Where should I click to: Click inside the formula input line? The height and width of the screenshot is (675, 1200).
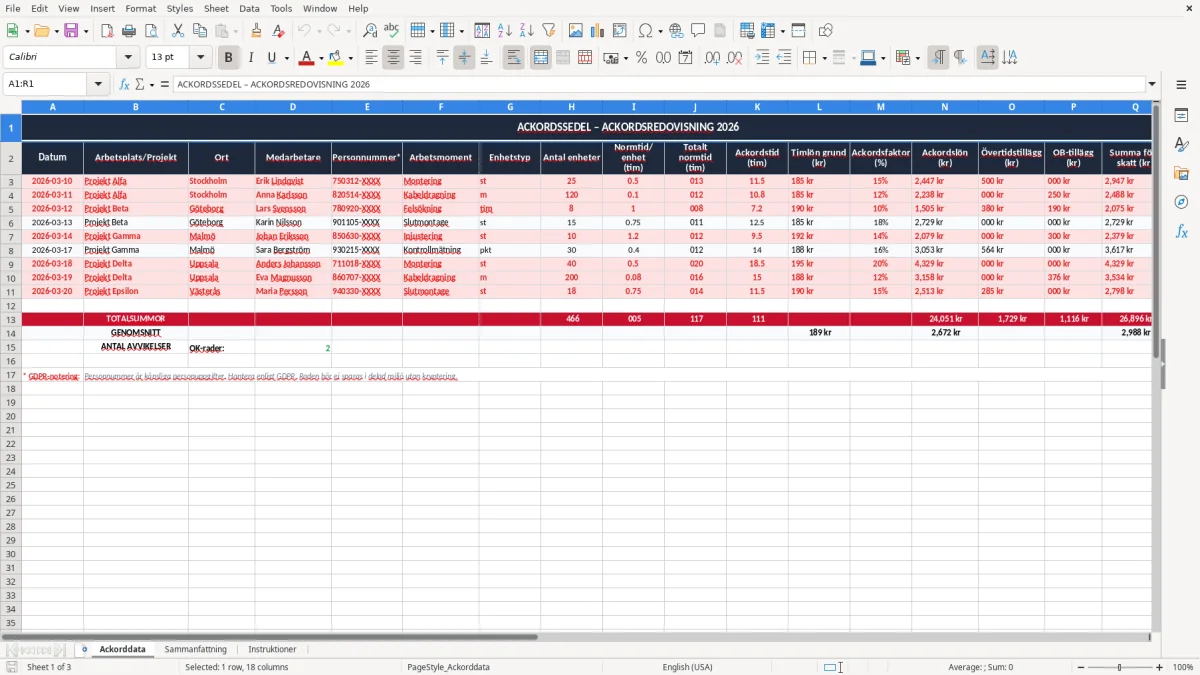coord(658,84)
